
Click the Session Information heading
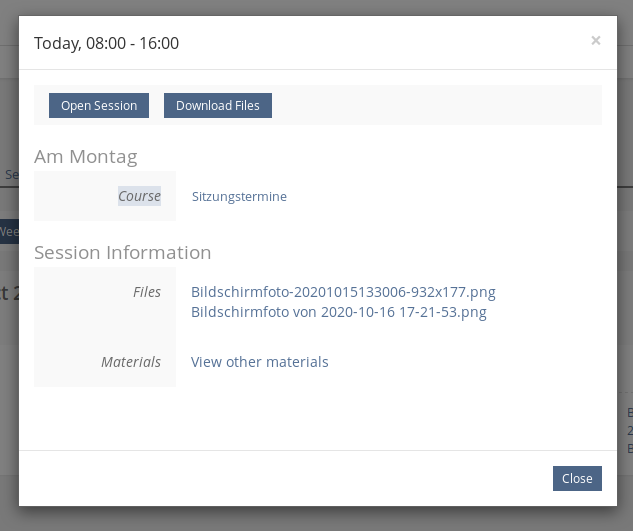click(122, 252)
